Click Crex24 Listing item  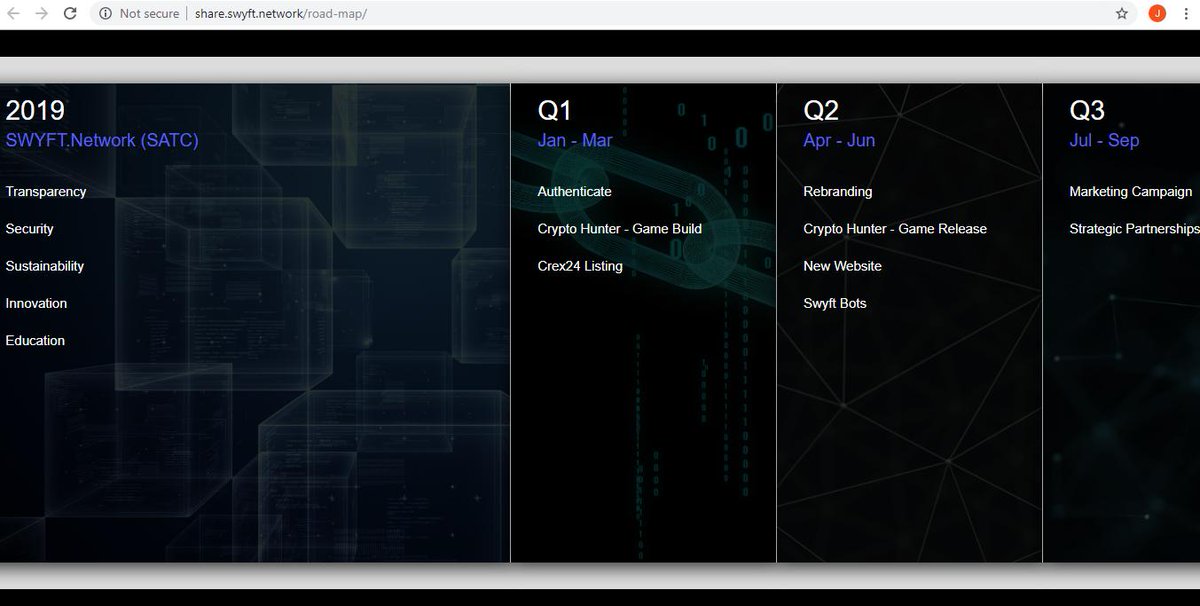[580, 266]
